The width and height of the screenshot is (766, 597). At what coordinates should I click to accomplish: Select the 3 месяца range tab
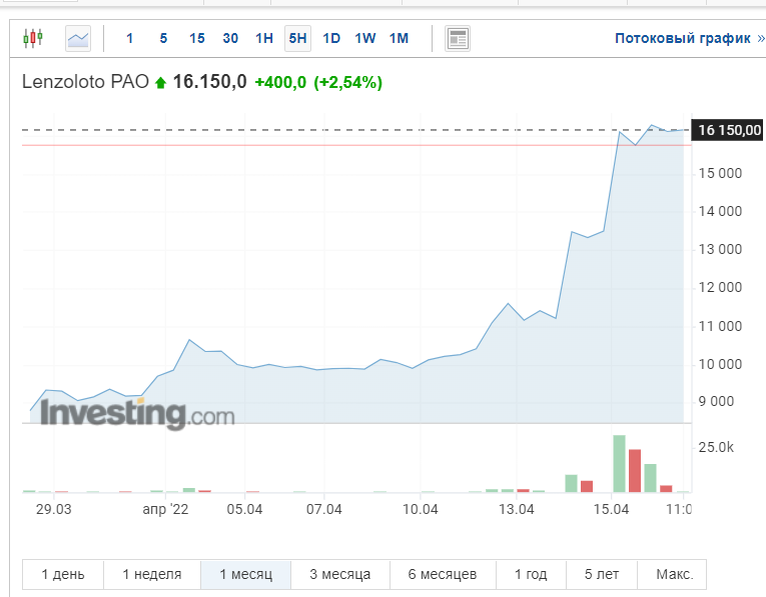pyautogui.click(x=340, y=575)
